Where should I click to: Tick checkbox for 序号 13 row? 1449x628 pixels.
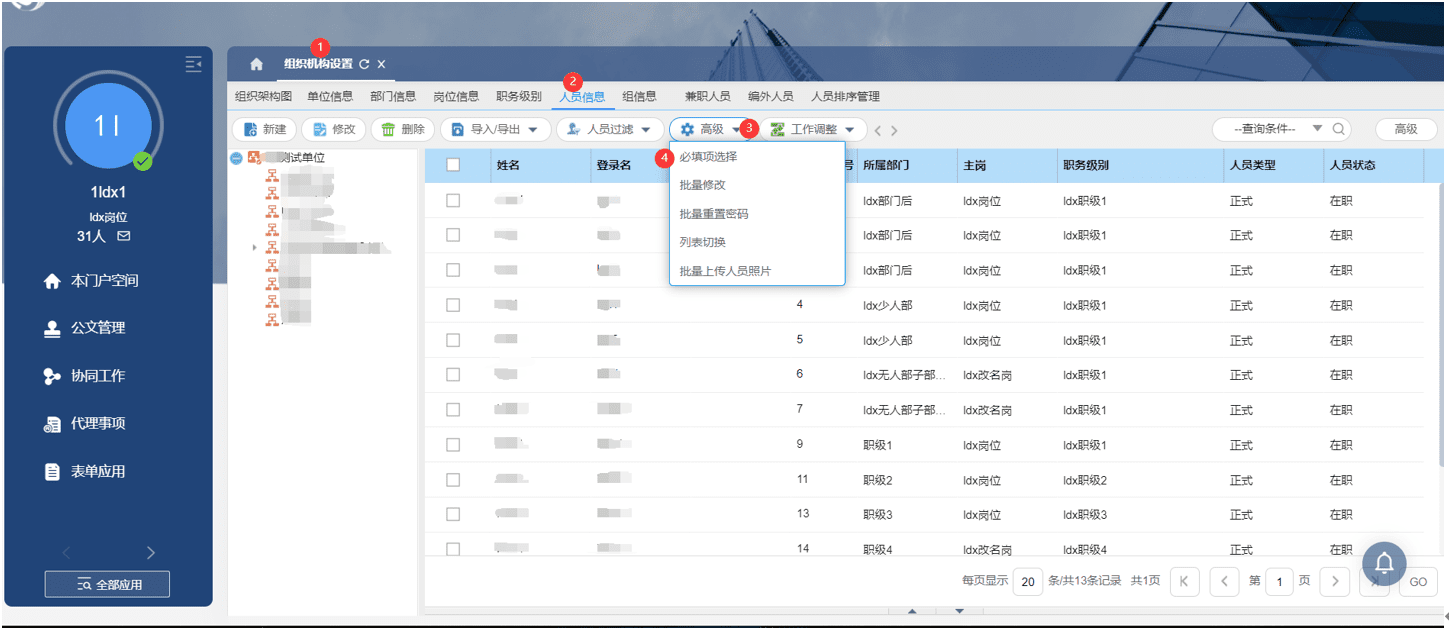pos(453,514)
